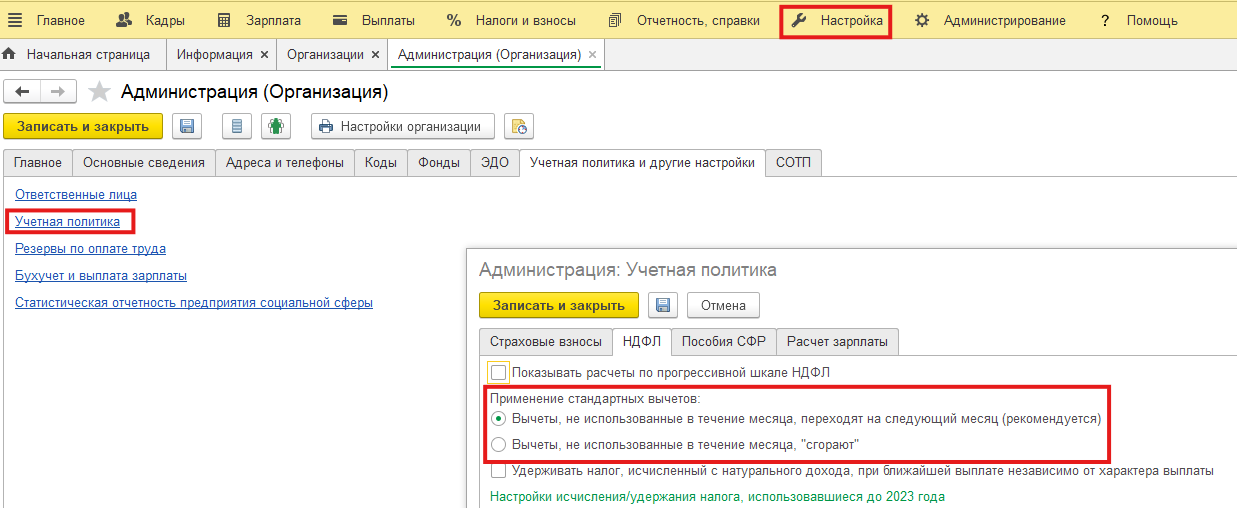Open the Главное form tab
This screenshot has height=508, width=1237.
click(x=38, y=163)
